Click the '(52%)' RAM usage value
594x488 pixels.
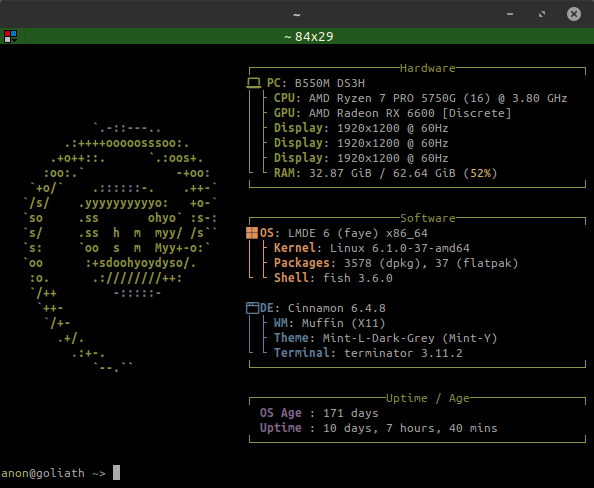pyautogui.click(x=480, y=173)
